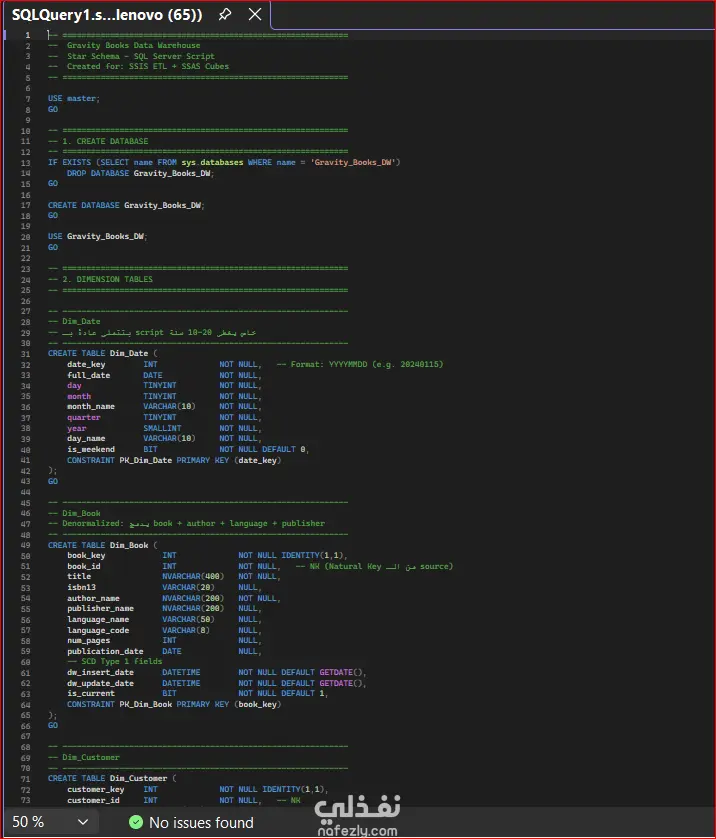
Task: Click the green checkmark status icon
Action: coord(136,822)
